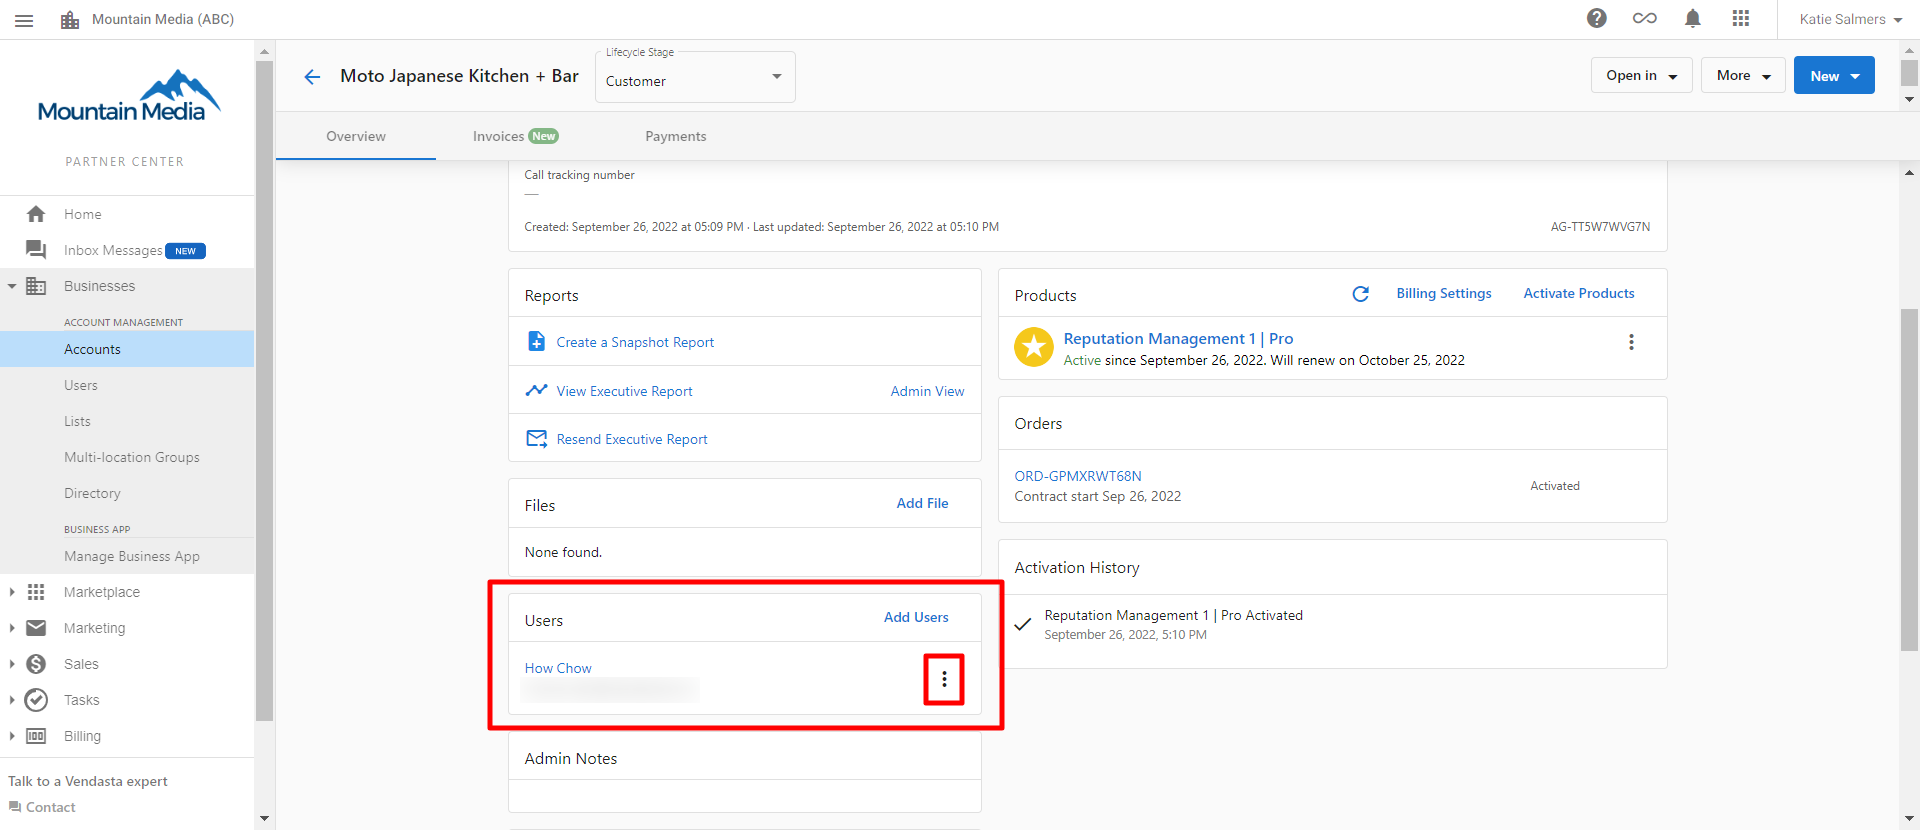Viewport: 1920px width, 830px height.
Task: Click the Resend report envelope icon
Action: point(536,438)
